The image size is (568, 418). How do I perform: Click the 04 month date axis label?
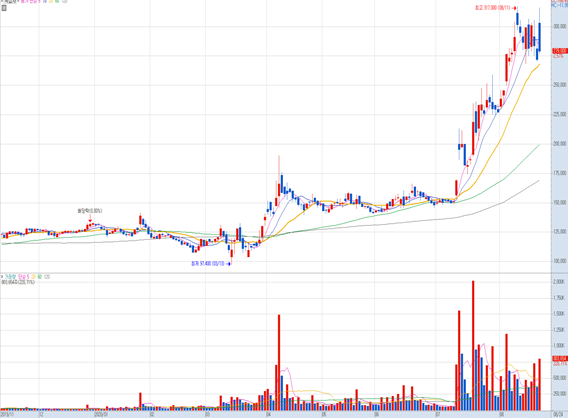coord(268,414)
